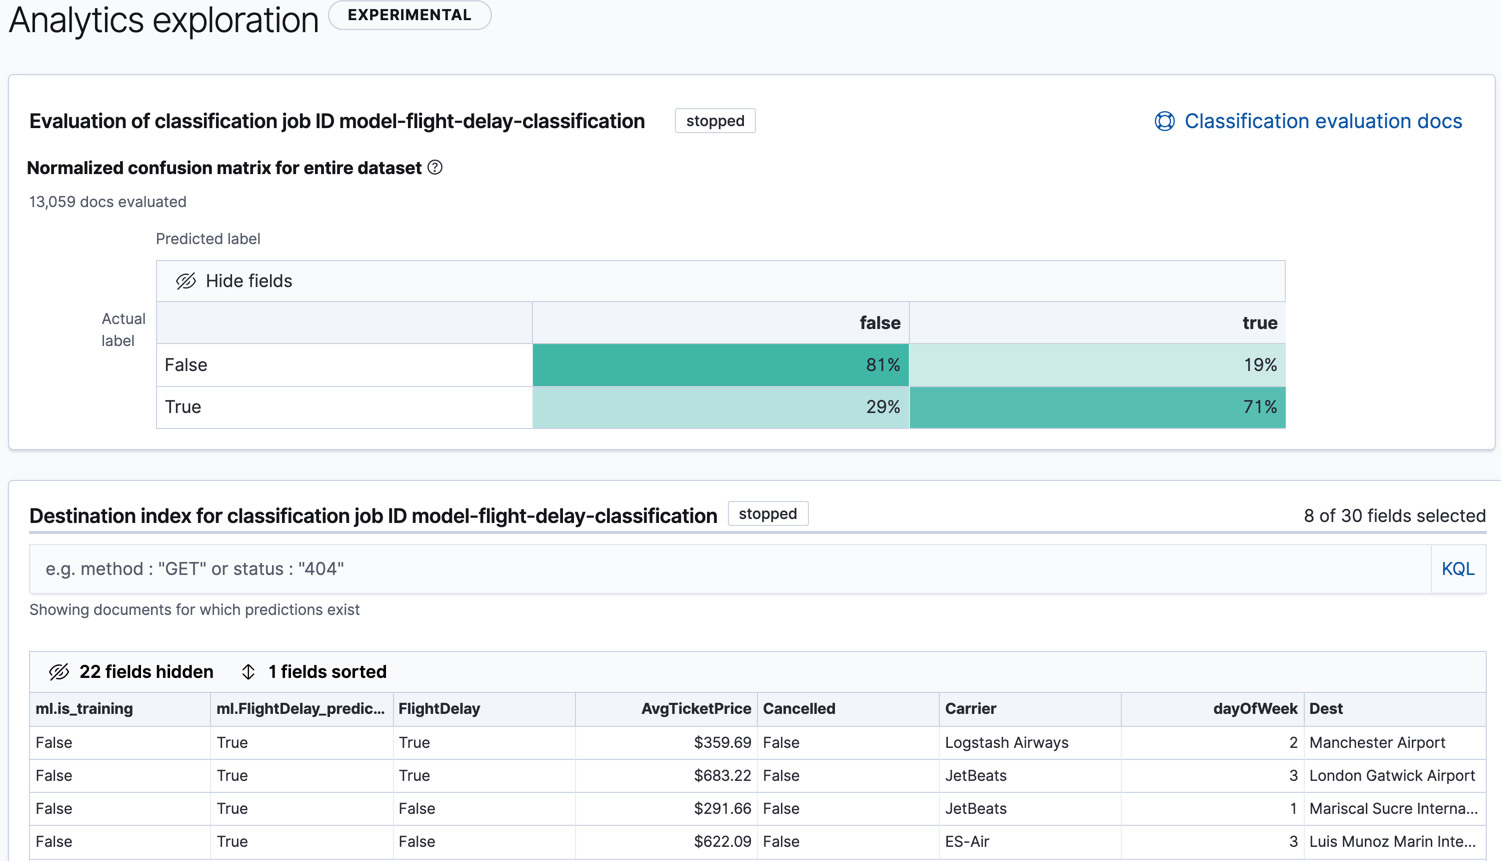Click the EXPERIMENTAL badge next to page title
The image size is (1501, 861).
tap(409, 15)
